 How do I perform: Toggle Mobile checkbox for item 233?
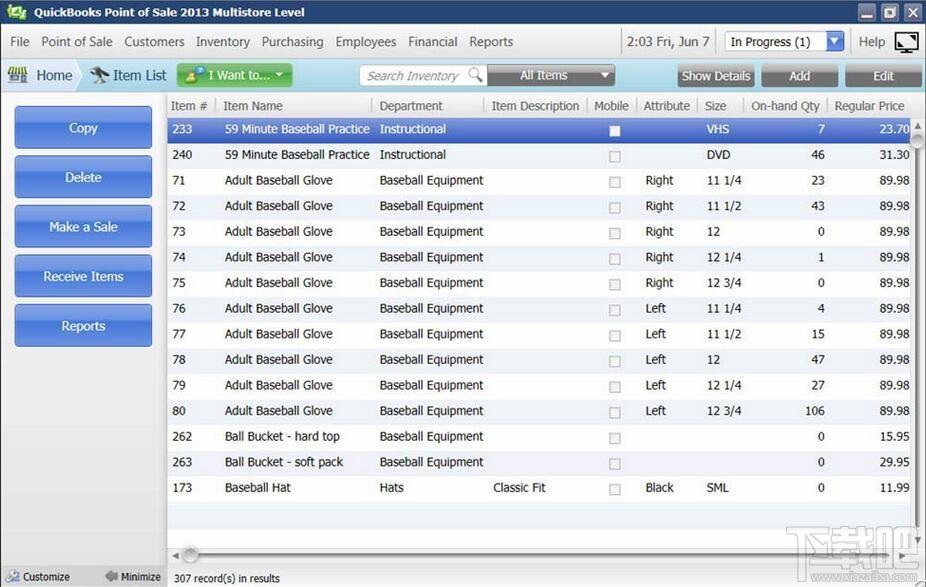[x=615, y=131]
